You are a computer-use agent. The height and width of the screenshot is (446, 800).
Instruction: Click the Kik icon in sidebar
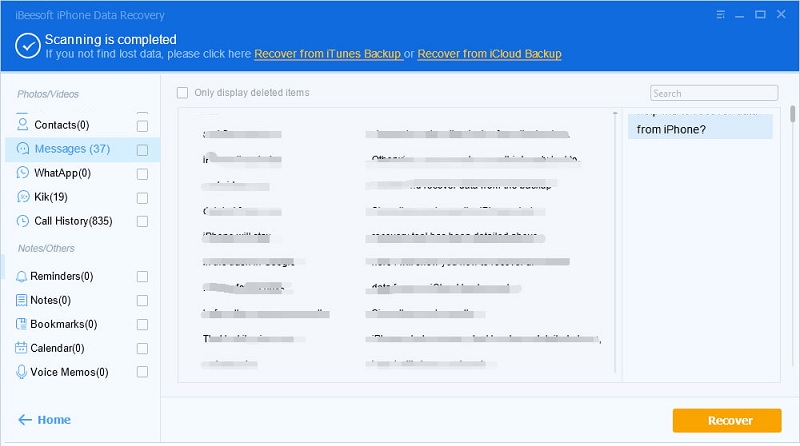pos(22,196)
